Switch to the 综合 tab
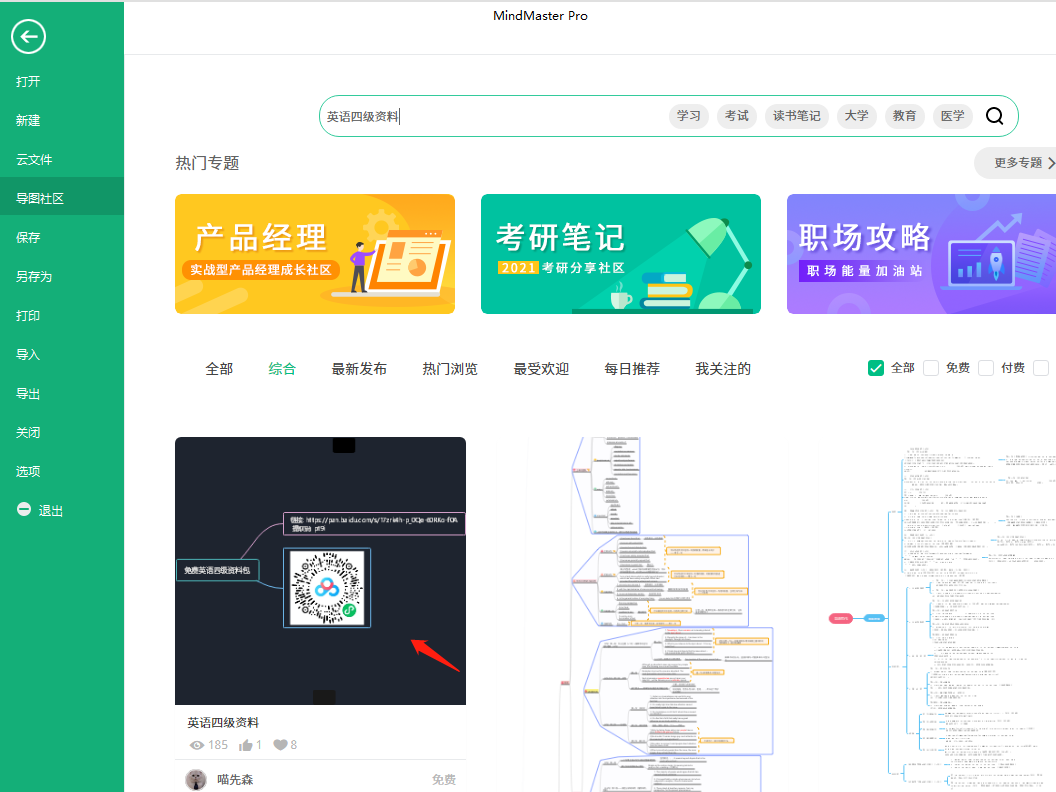This screenshot has width=1056, height=792. pyautogui.click(x=282, y=369)
